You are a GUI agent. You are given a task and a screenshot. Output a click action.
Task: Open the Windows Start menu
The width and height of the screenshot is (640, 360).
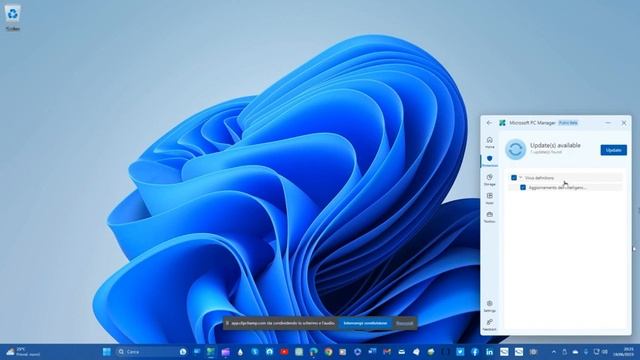pos(107,351)
